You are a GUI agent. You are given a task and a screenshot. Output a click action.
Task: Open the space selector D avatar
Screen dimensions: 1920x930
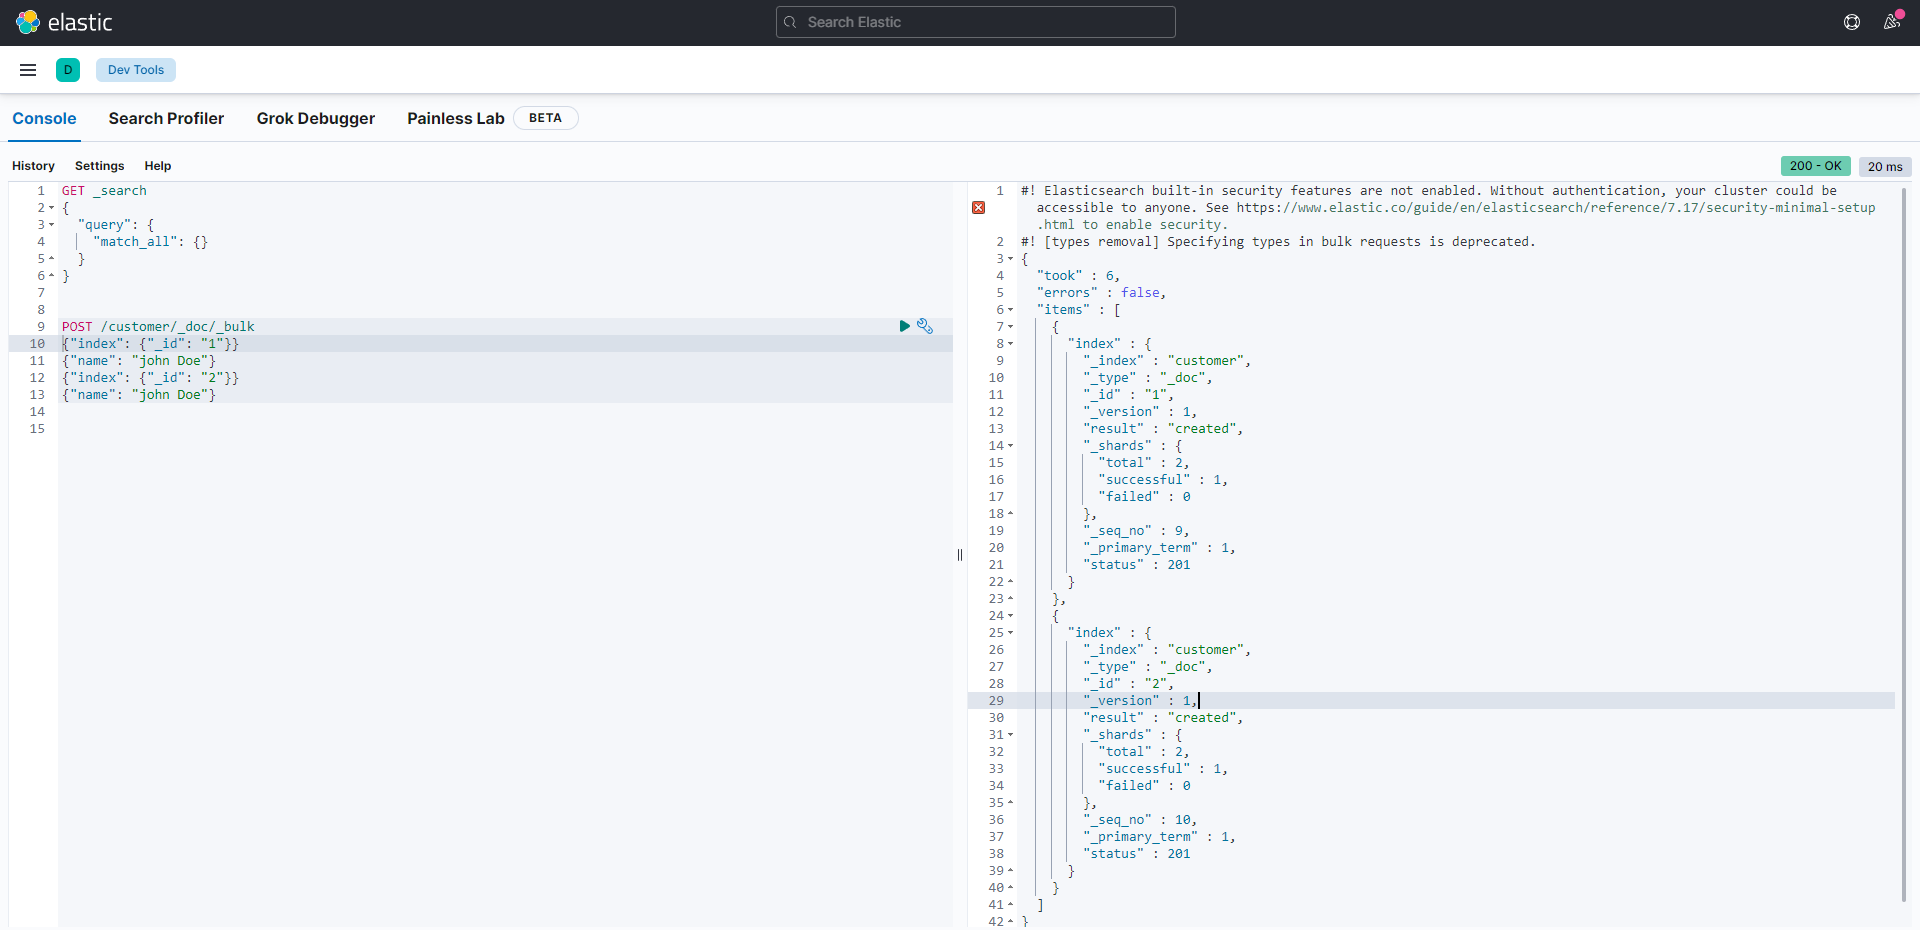68,70
